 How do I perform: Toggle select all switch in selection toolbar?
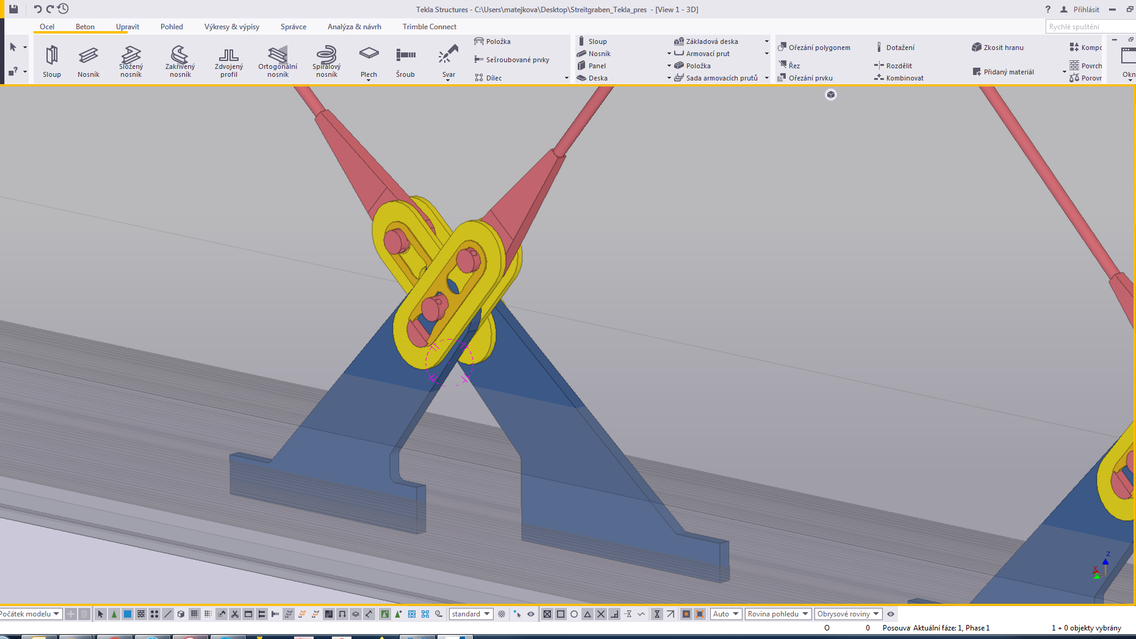101,614
